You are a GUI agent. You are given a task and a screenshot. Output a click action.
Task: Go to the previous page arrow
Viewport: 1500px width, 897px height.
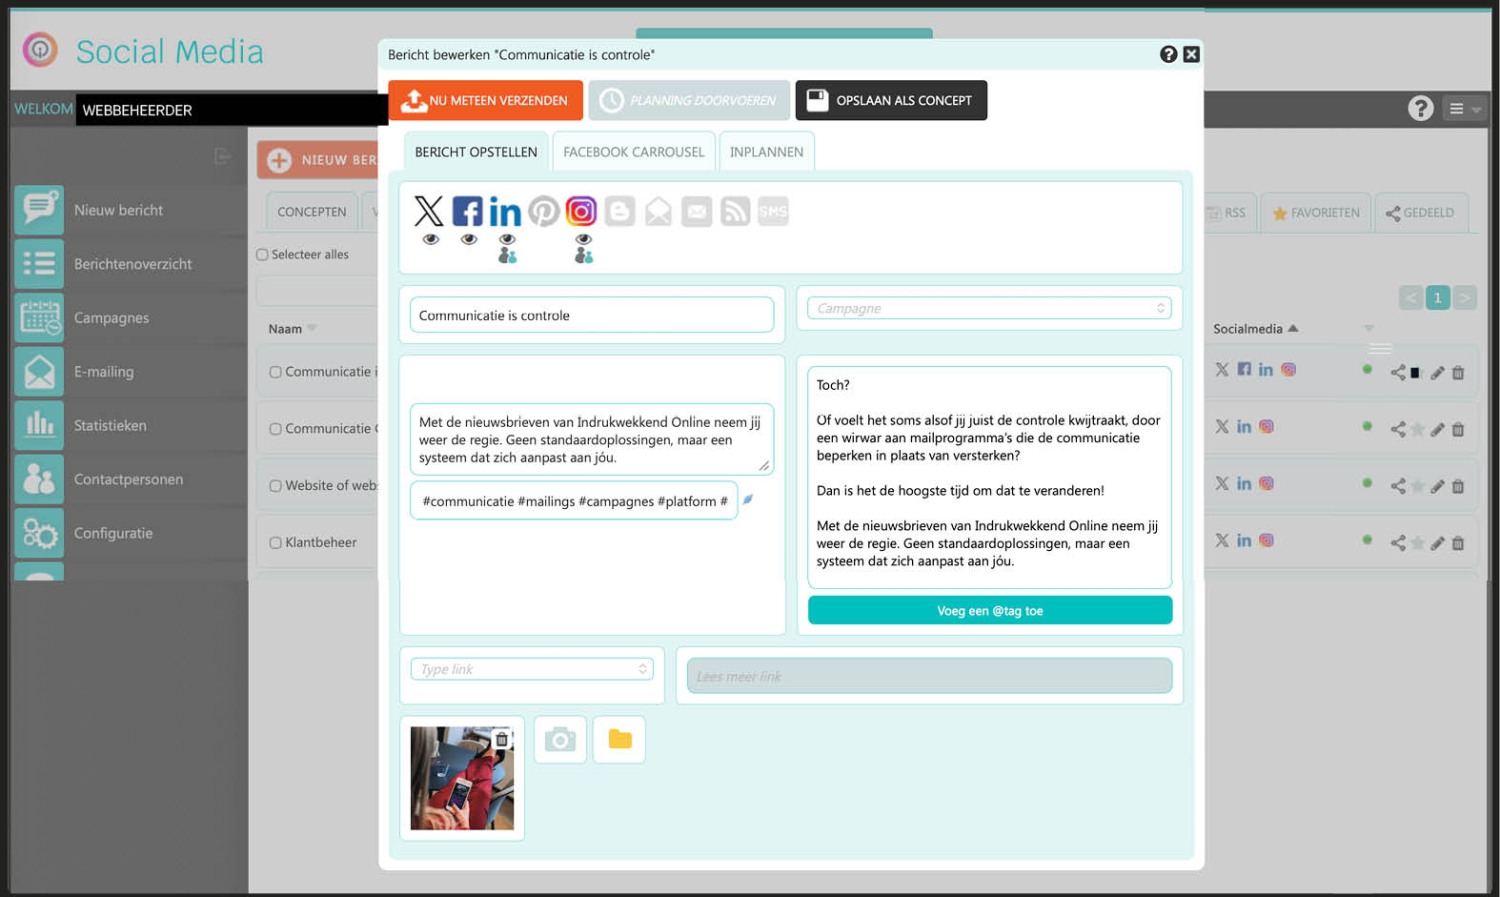1411,297
